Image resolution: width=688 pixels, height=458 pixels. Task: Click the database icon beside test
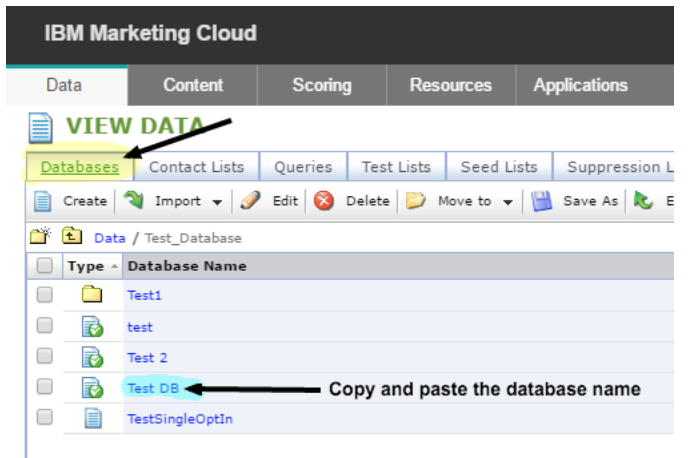point(93,327)
